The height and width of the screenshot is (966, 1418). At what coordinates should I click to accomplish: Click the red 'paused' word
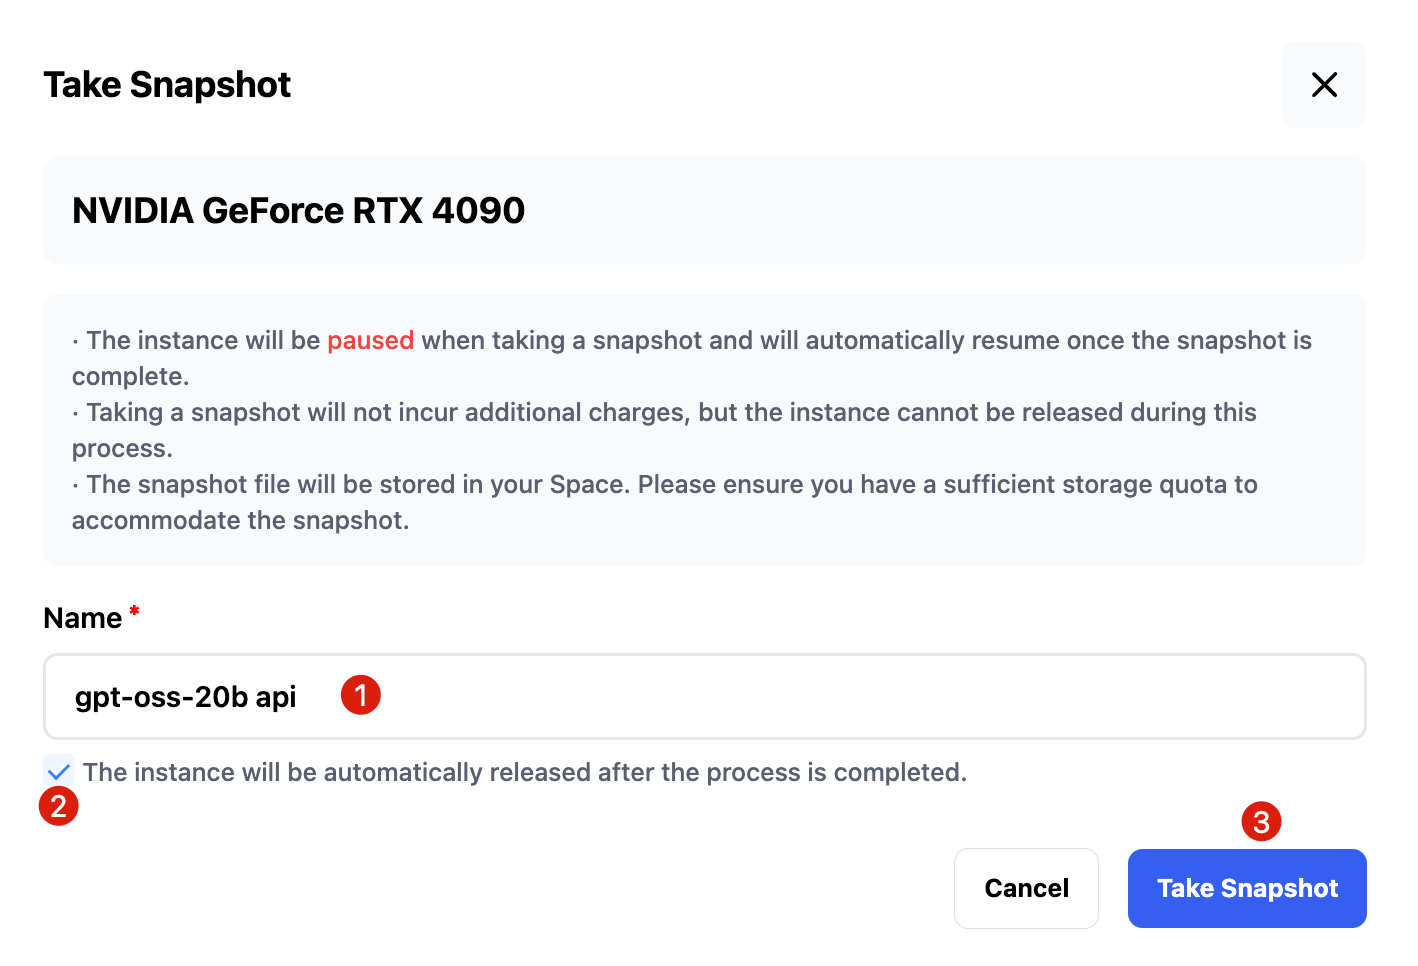[x=371, y=341]
